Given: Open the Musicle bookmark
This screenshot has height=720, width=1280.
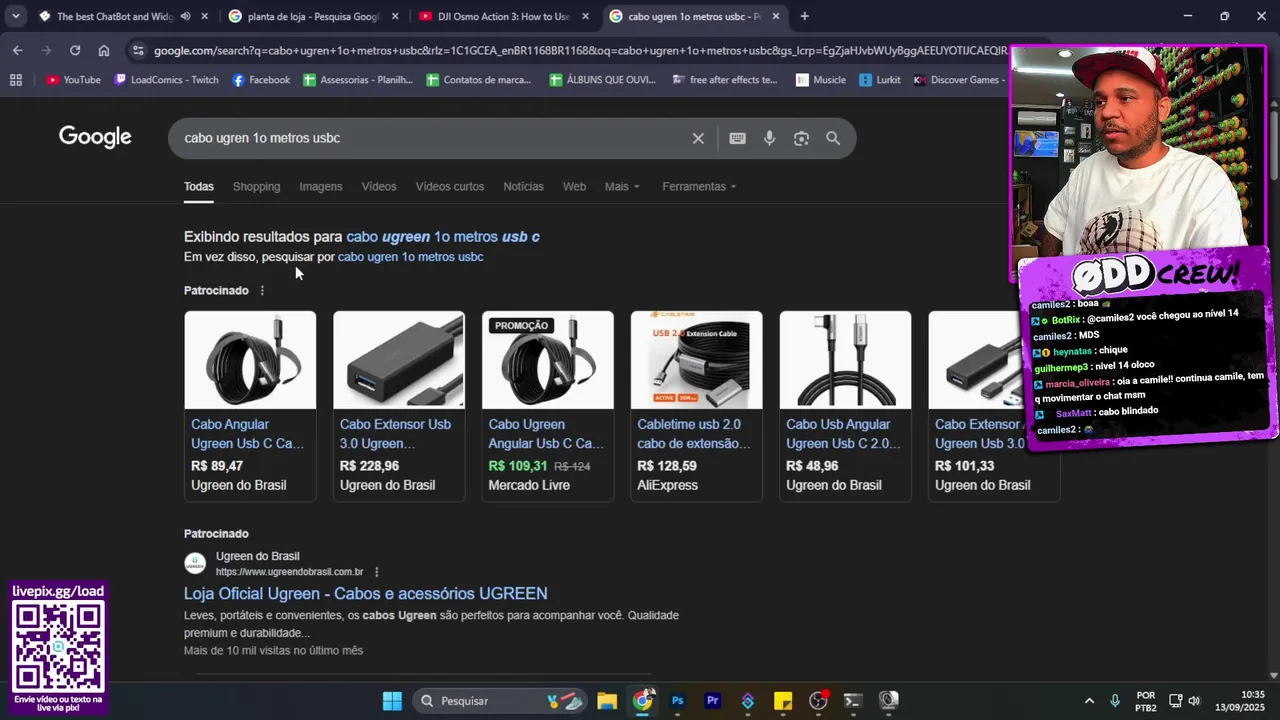Looking at the screenshot, I should (821, 80).
